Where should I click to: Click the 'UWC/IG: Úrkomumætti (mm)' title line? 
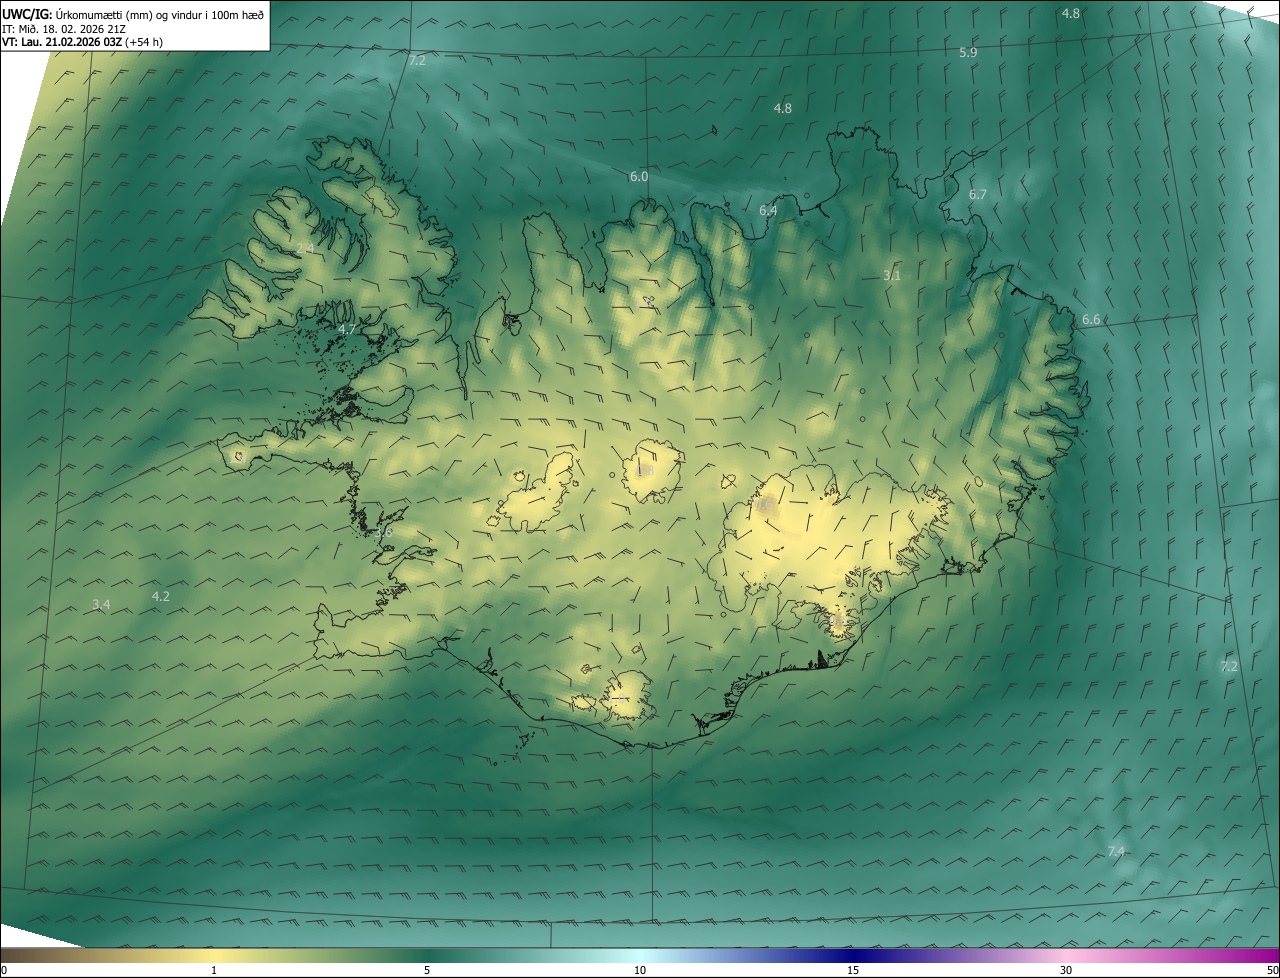[x=133, y=14]
